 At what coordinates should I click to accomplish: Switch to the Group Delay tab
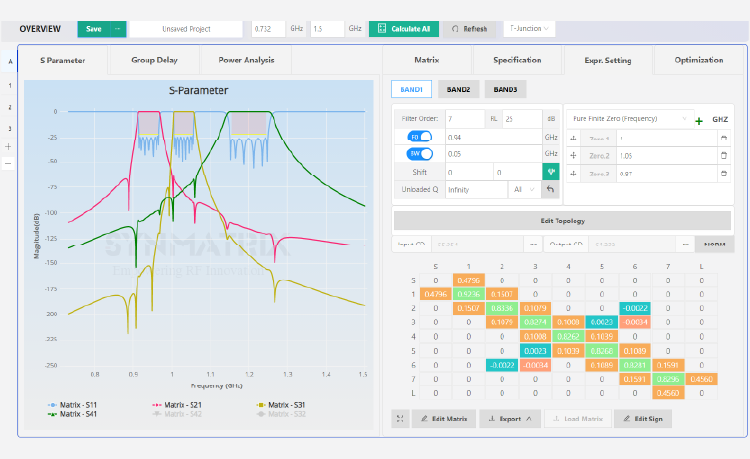[154, 60]
